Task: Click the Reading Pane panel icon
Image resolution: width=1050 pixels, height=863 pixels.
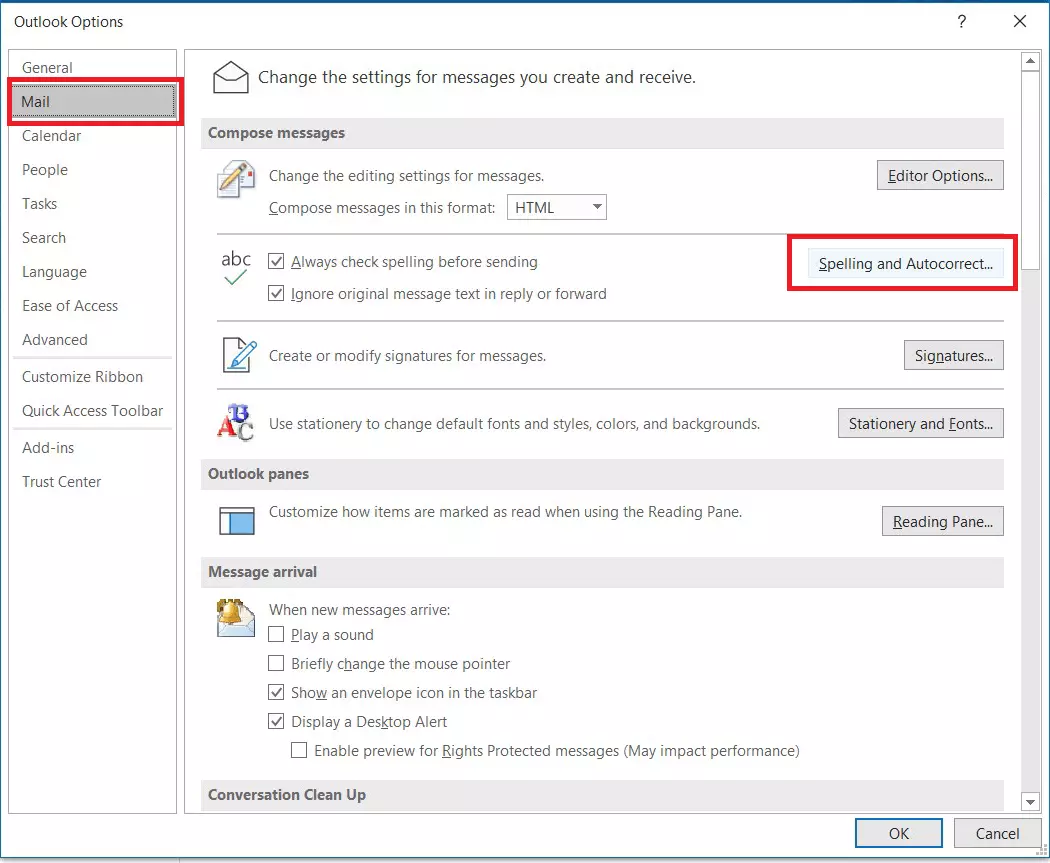Action: coord(236,520)
